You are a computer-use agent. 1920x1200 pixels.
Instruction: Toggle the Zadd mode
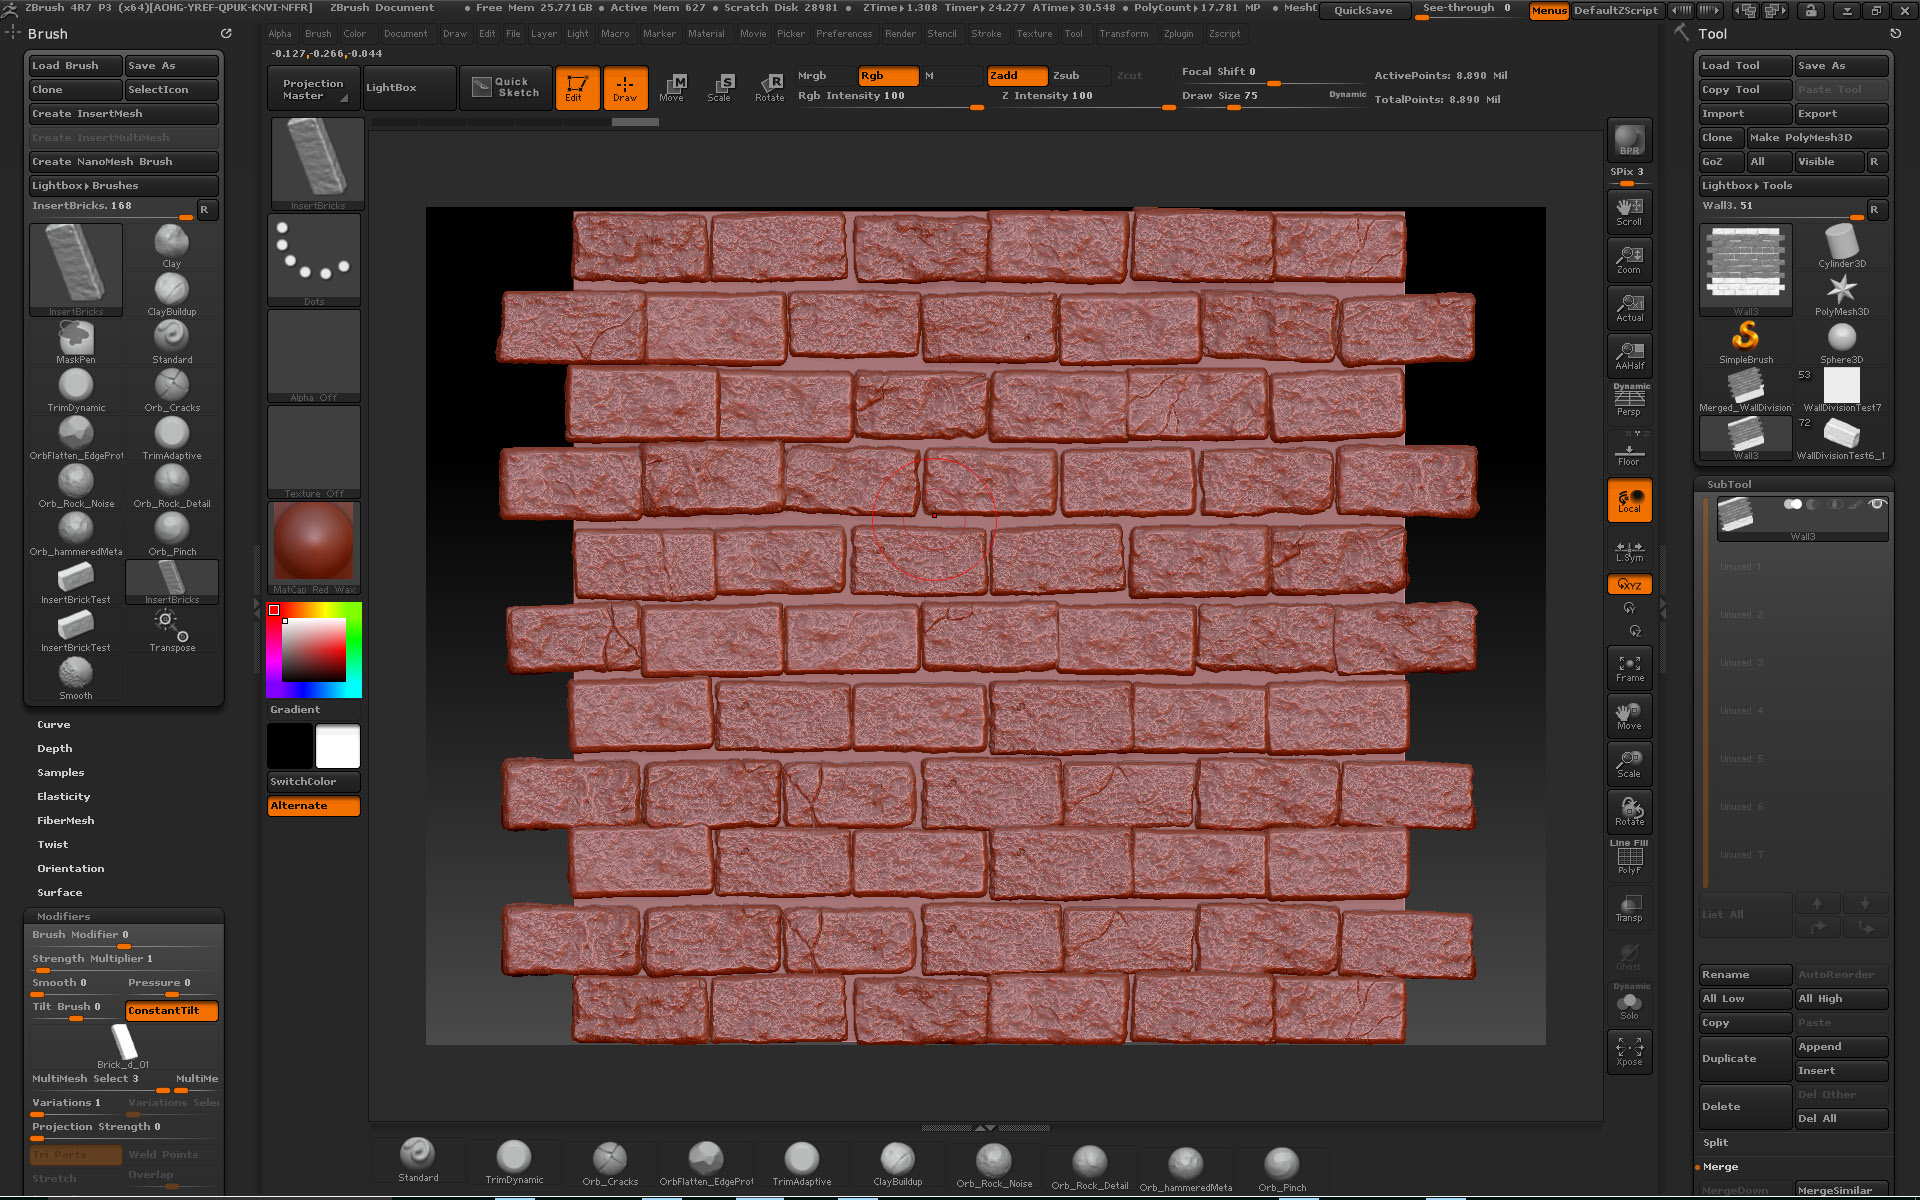click(1017, 76)
